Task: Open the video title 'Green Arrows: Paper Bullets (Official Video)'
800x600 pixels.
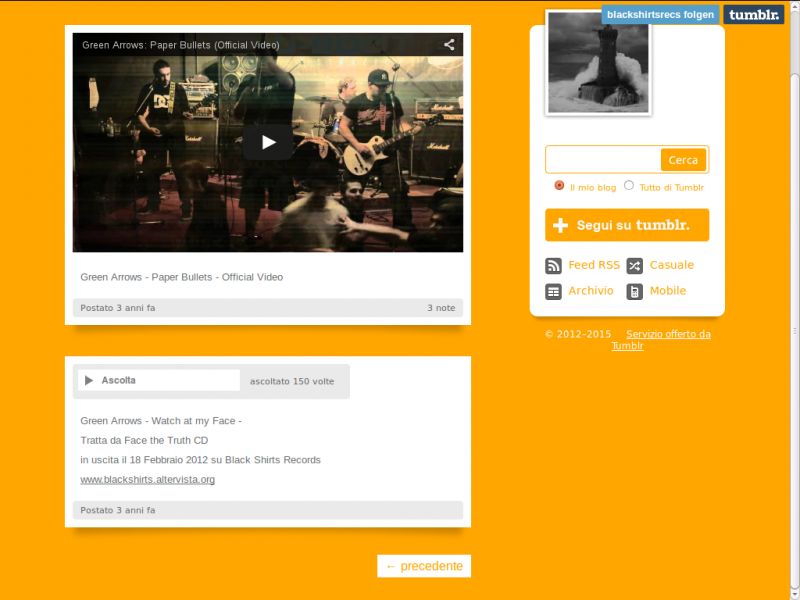Action: tap(181, 45)
